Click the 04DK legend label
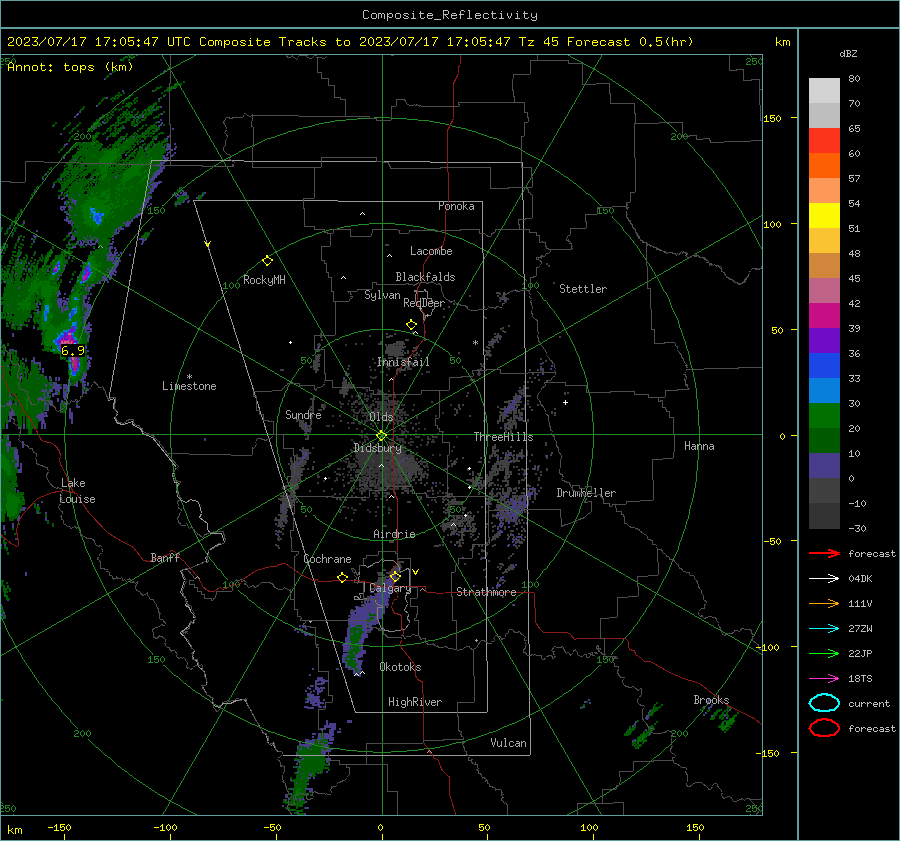 (x=860, y=579)
